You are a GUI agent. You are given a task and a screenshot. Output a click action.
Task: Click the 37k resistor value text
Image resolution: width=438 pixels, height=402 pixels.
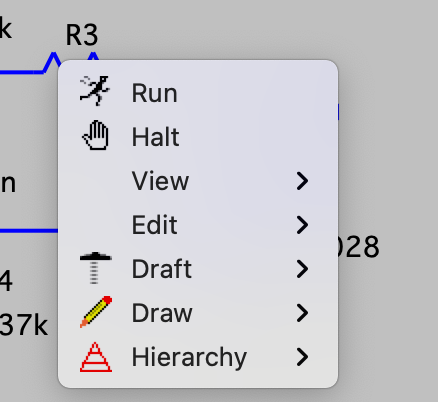point(24,324)
